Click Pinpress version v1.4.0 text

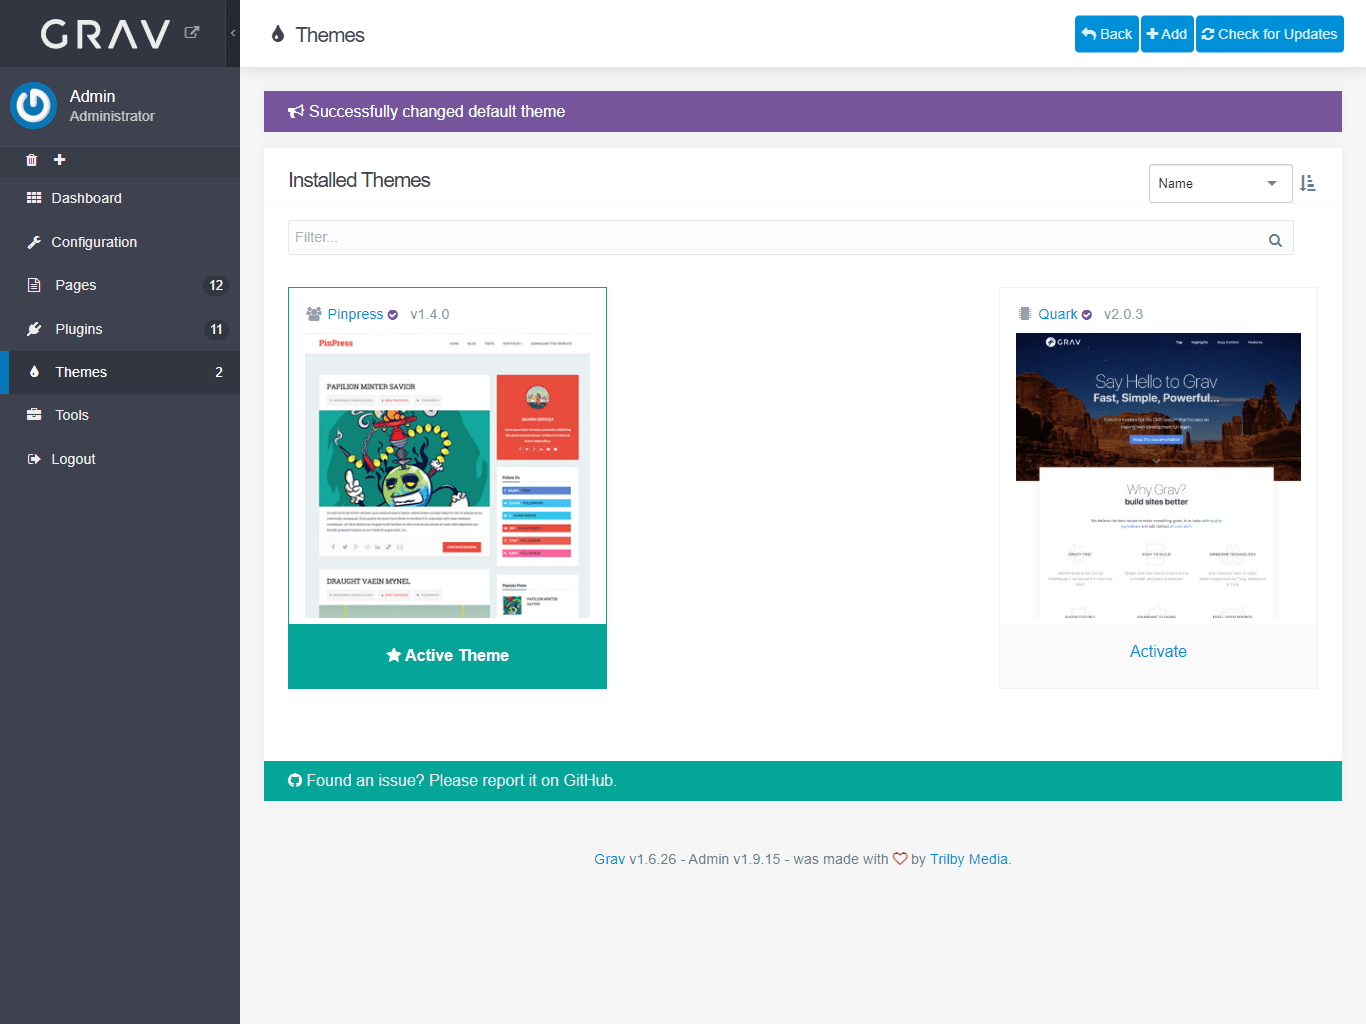point(430,314)
